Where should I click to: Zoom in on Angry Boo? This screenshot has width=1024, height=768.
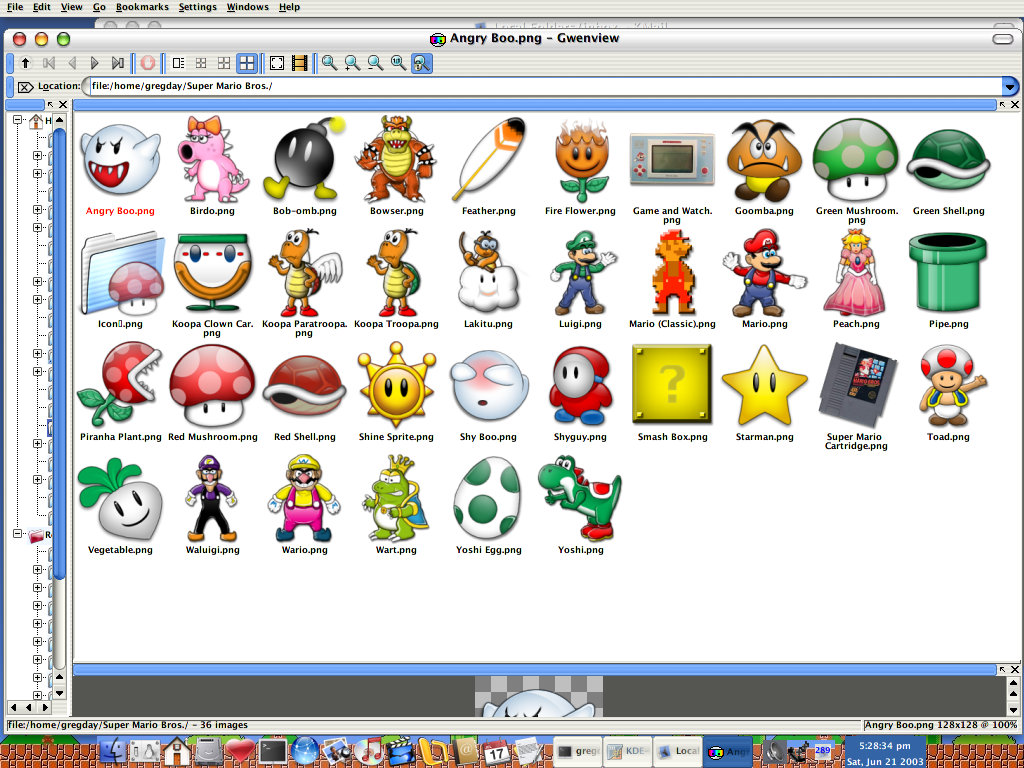click(350, 63)
